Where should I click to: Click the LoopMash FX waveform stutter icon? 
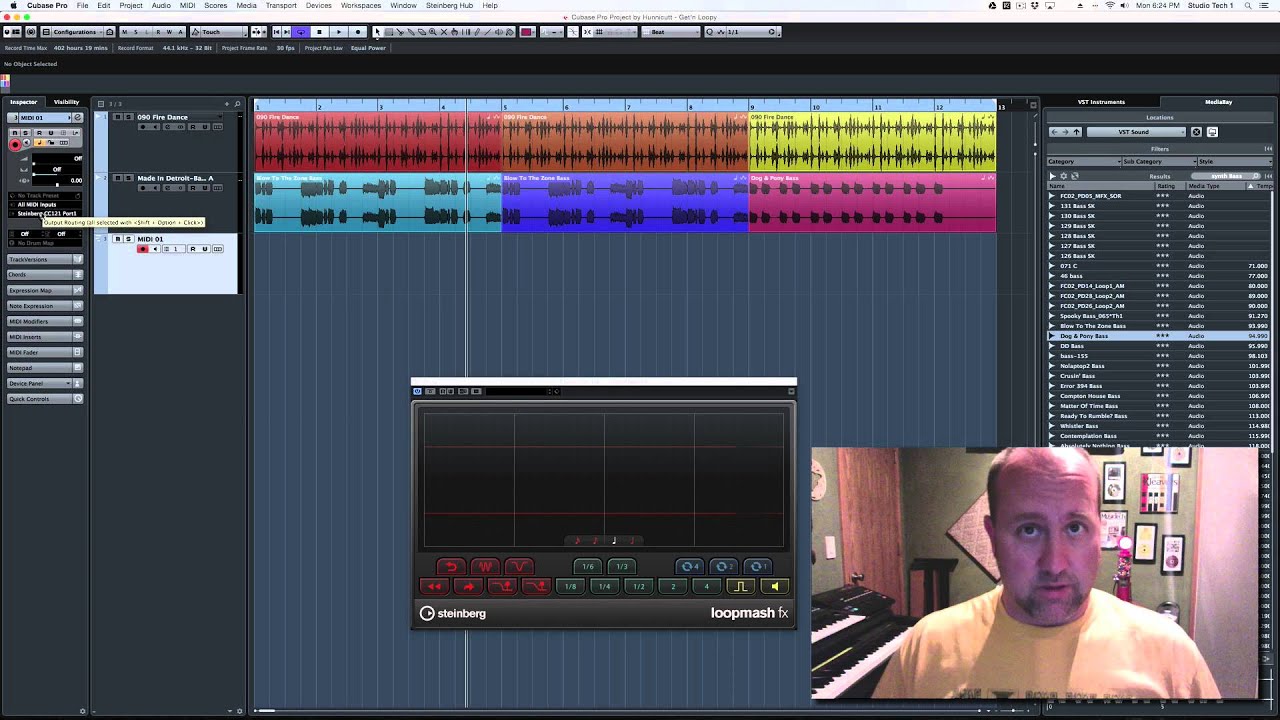[x=485, y=566]
